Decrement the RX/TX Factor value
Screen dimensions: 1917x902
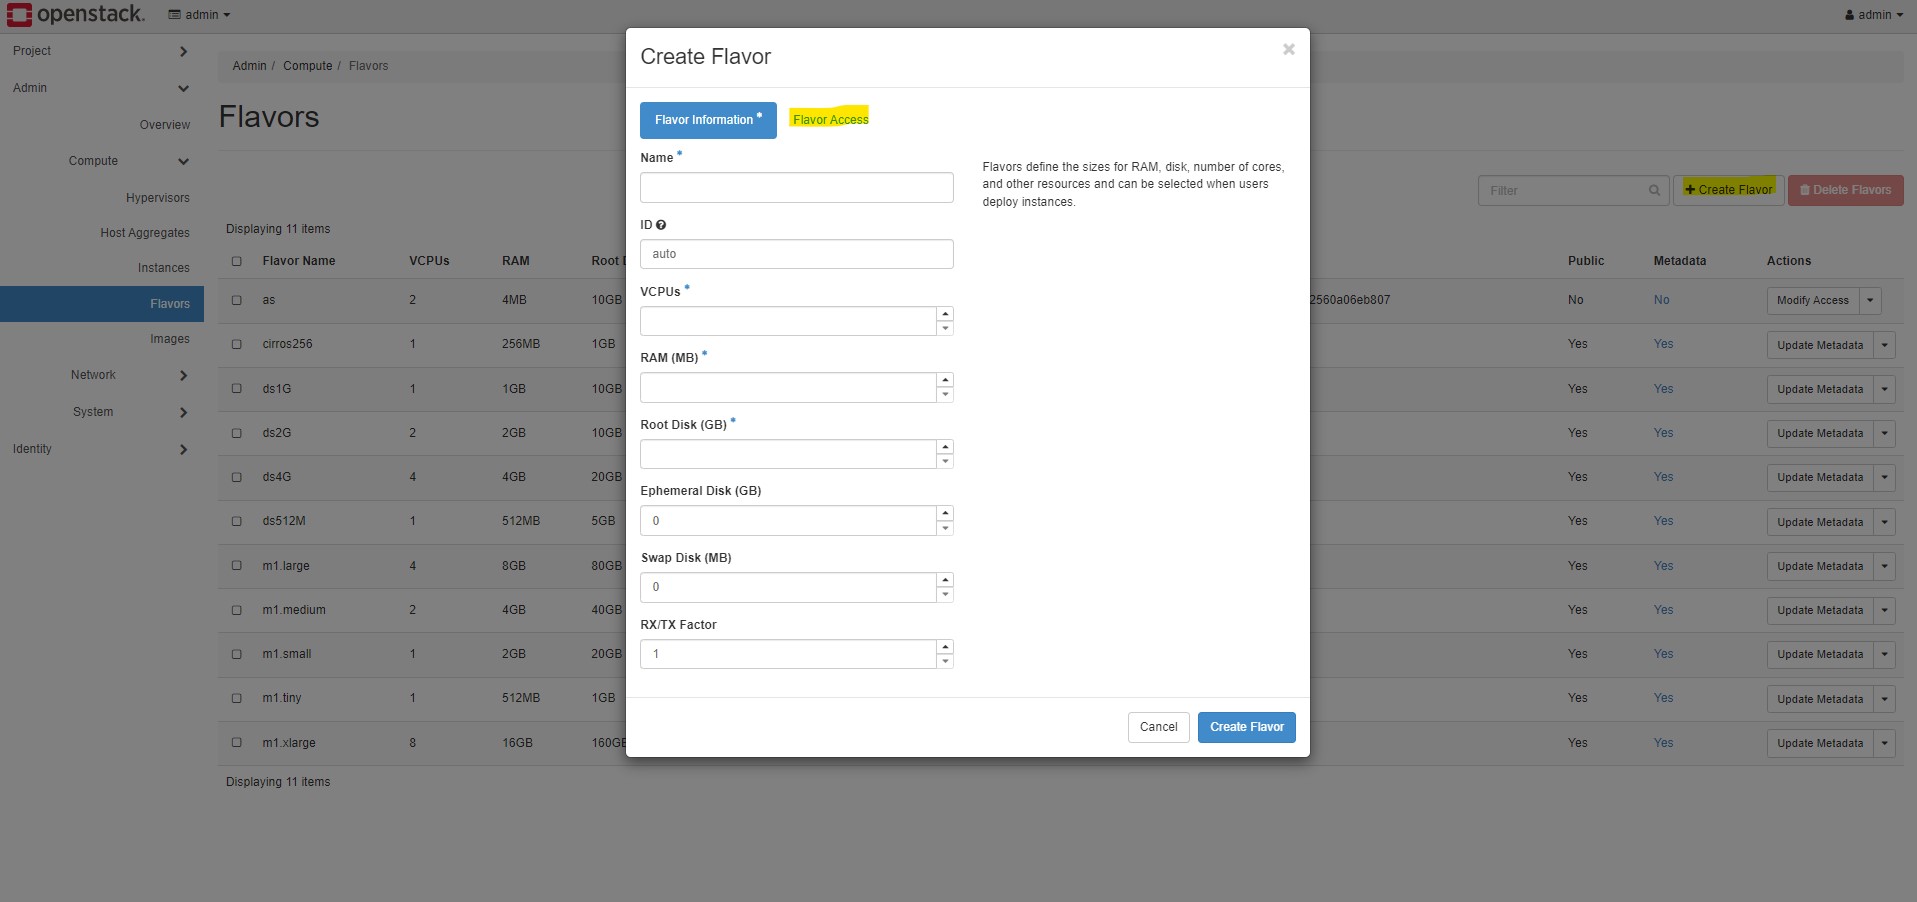click(x=945, y=661)
